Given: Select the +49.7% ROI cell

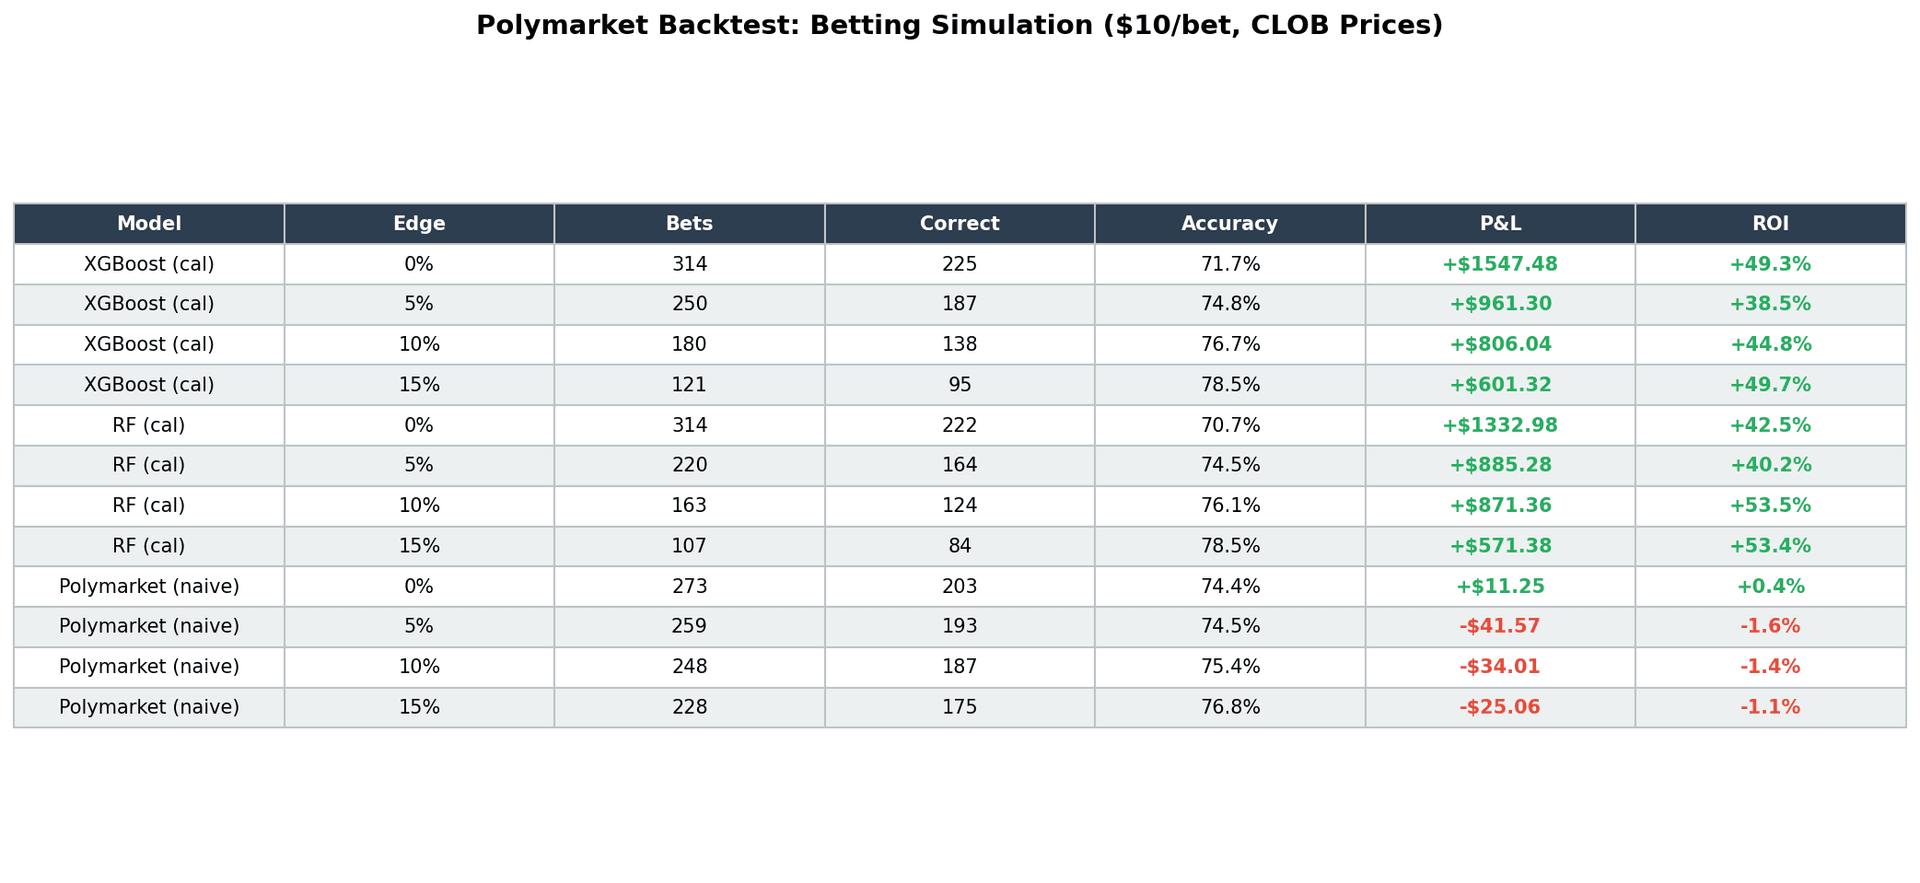Looking at the screenshot, I should pos(1770,385).
